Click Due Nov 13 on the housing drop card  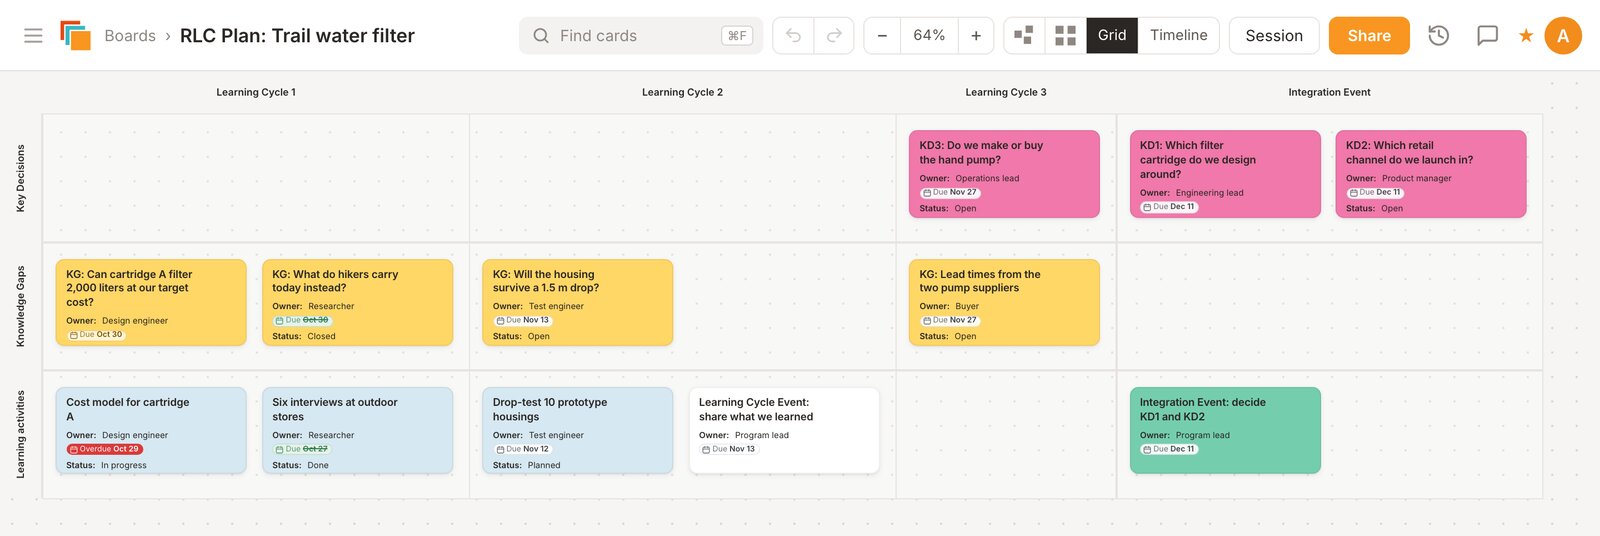(x=523, y=320)
